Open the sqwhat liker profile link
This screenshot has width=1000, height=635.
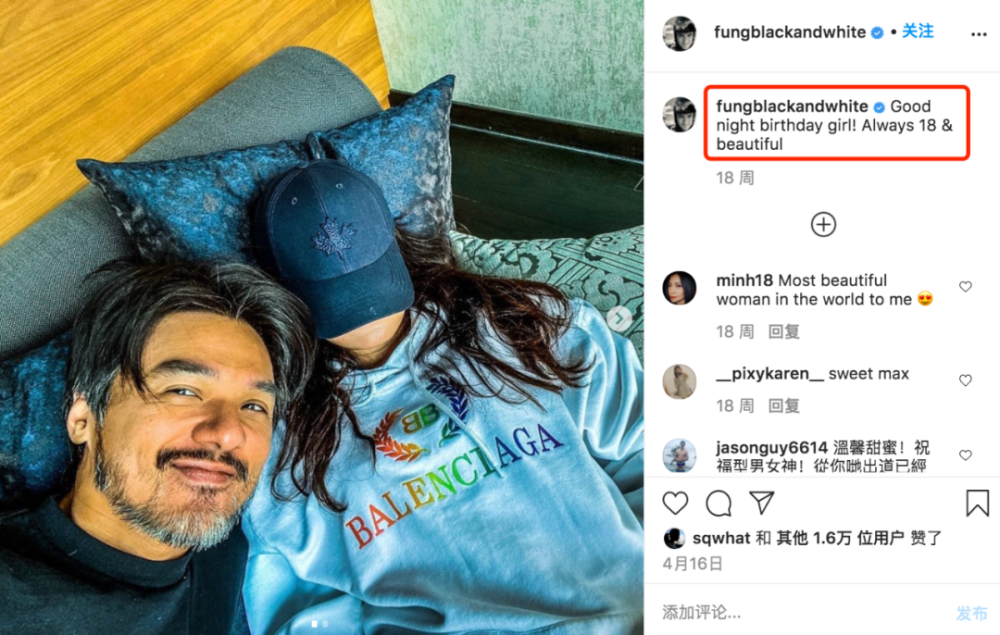click(x=721, y=538)
